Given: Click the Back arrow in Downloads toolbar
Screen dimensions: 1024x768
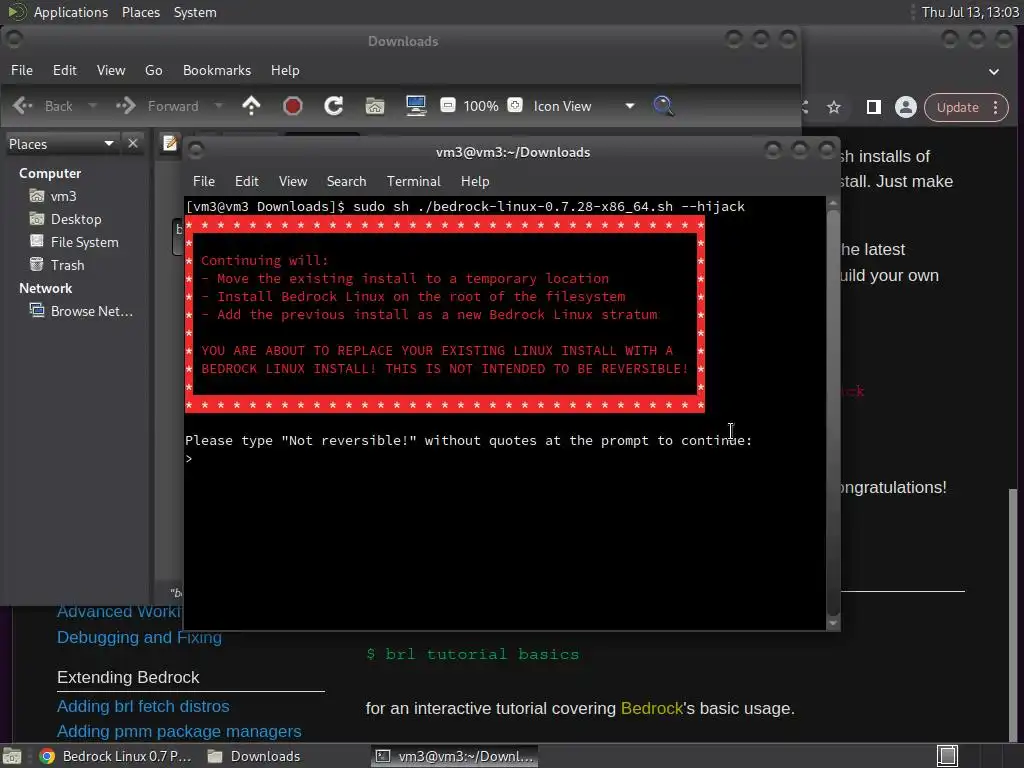Looking at the screenshot, I should pyautogui.click(x=24, y=106).
